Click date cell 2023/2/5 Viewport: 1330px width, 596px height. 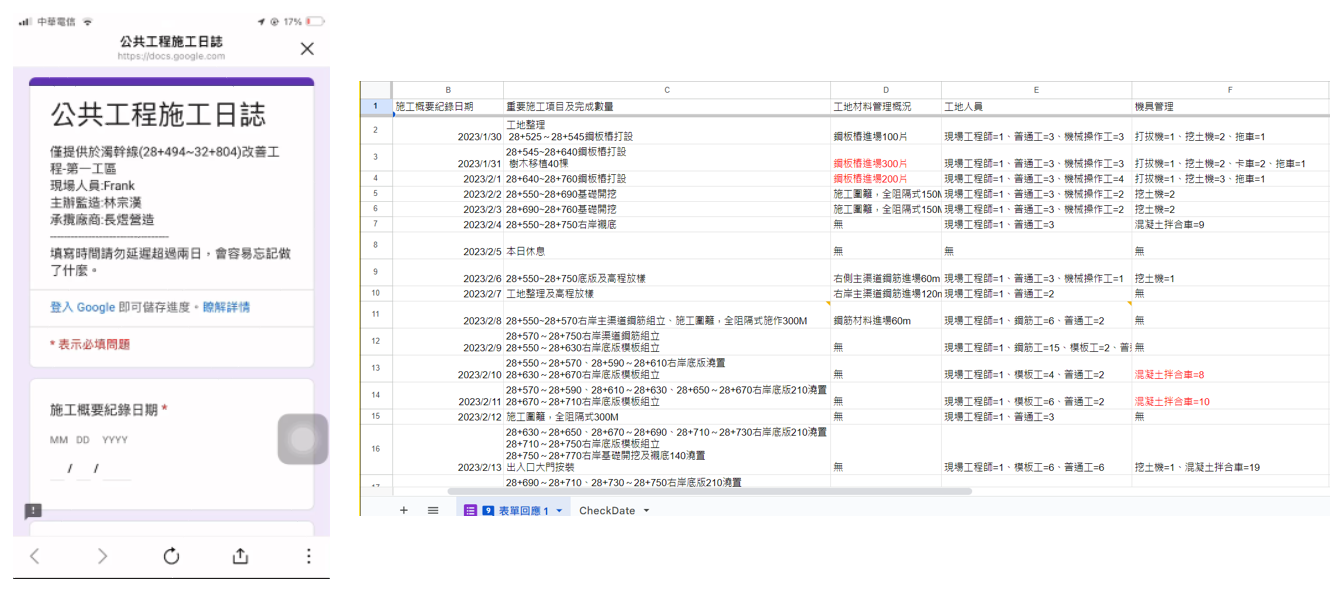tap(448, 245)
